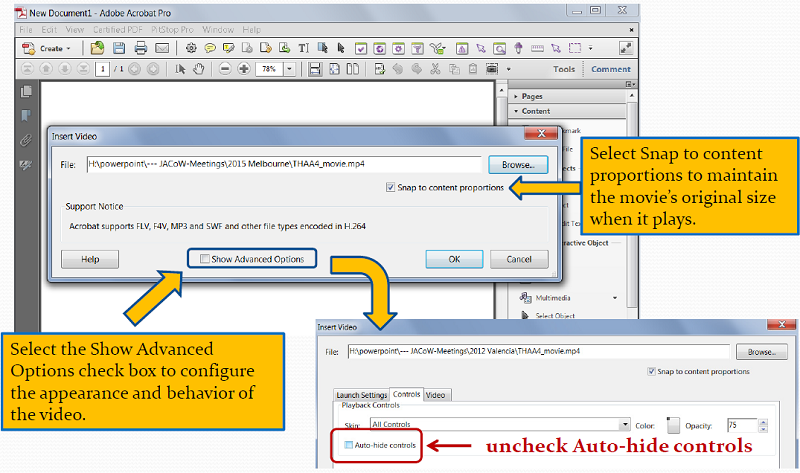Viewport: 800px width, 473px height.
Task: Click the Email envelope toolbar icon
Action: 163,48
